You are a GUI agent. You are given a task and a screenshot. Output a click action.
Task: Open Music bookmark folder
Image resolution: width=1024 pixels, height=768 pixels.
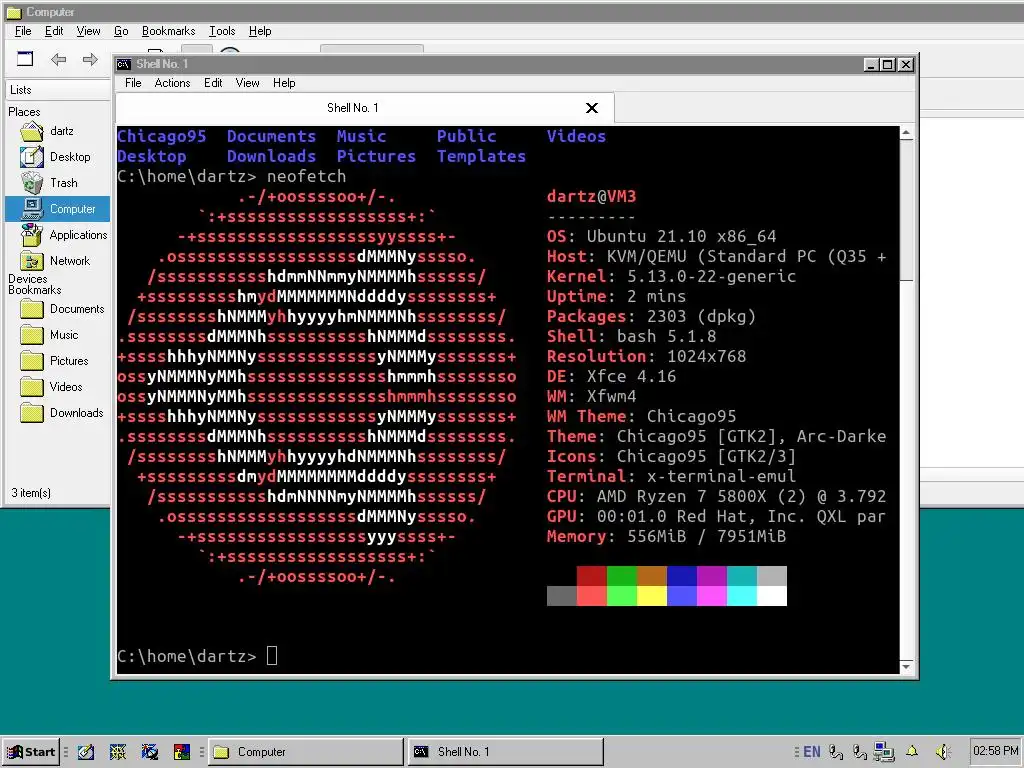pos(57,334)
